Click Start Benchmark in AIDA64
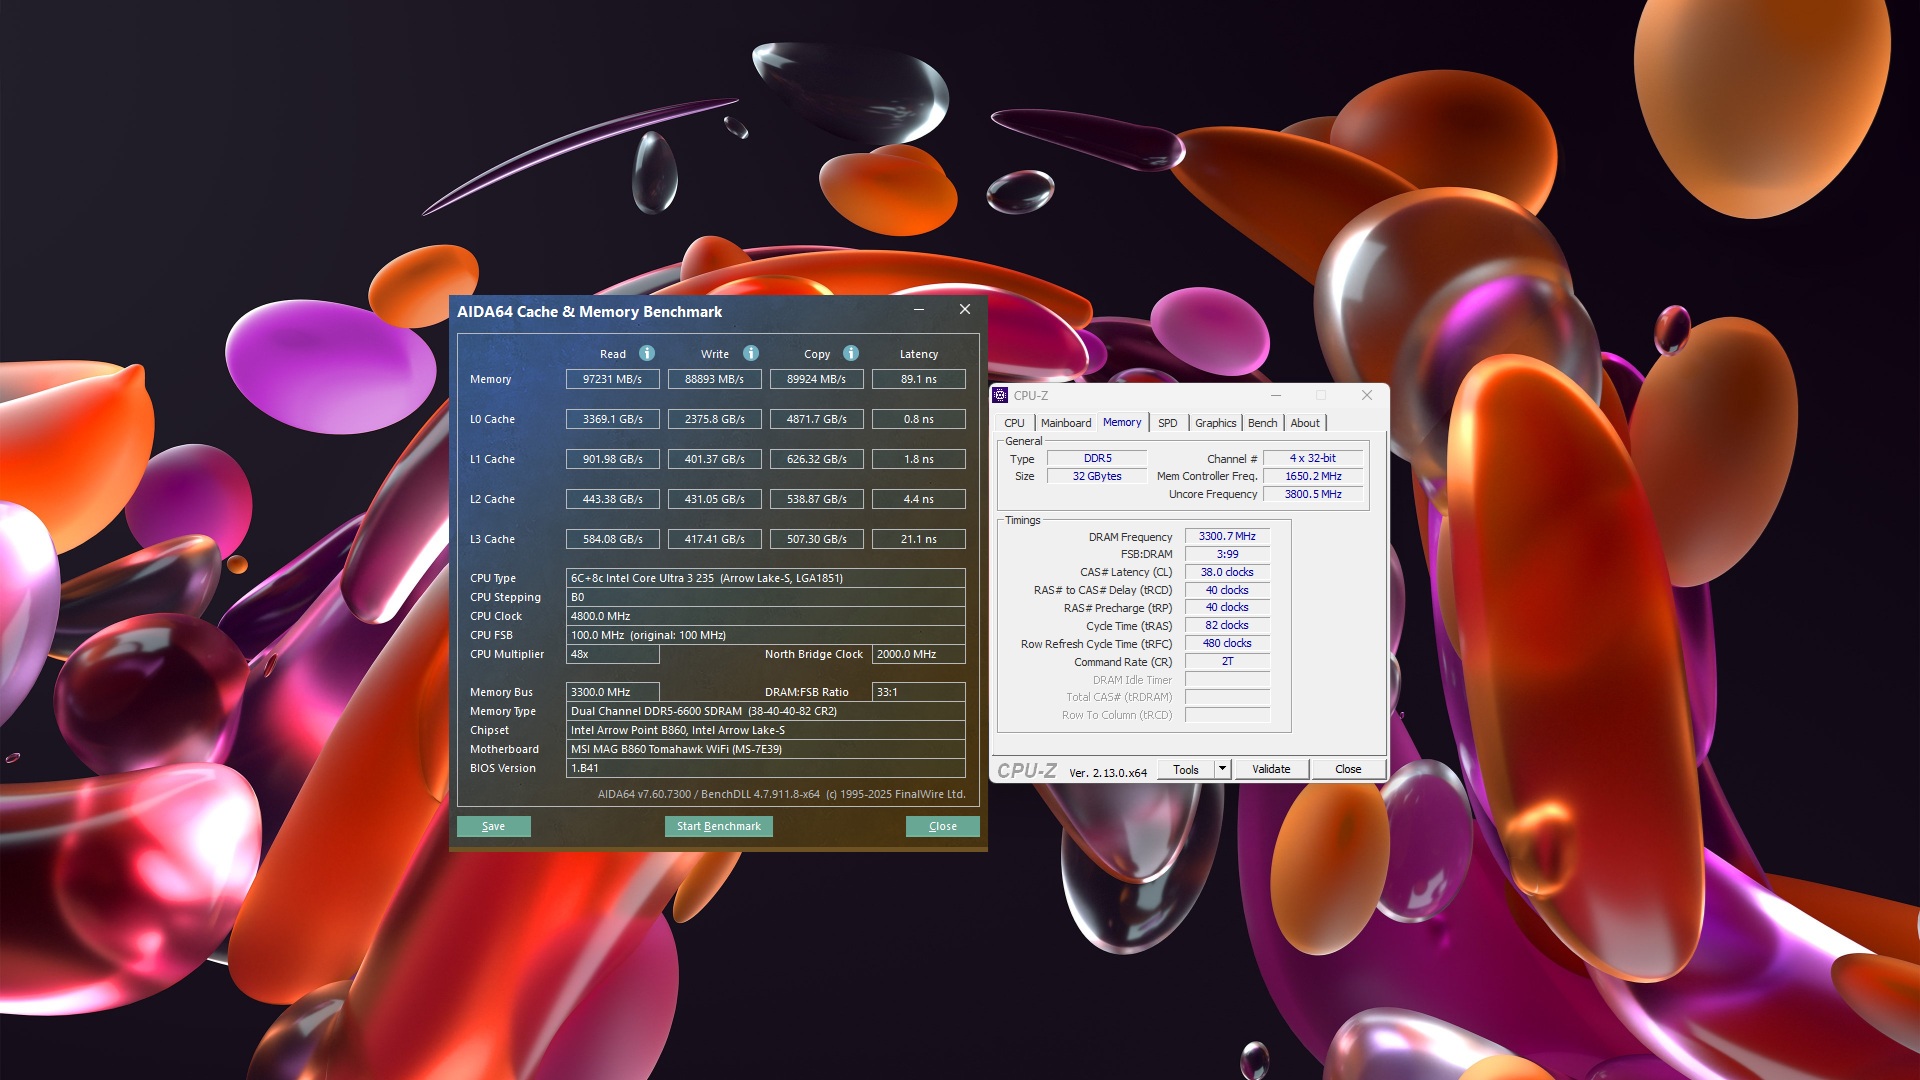The width and height of the screenshot is (1920, 1080). pos(719,826)
